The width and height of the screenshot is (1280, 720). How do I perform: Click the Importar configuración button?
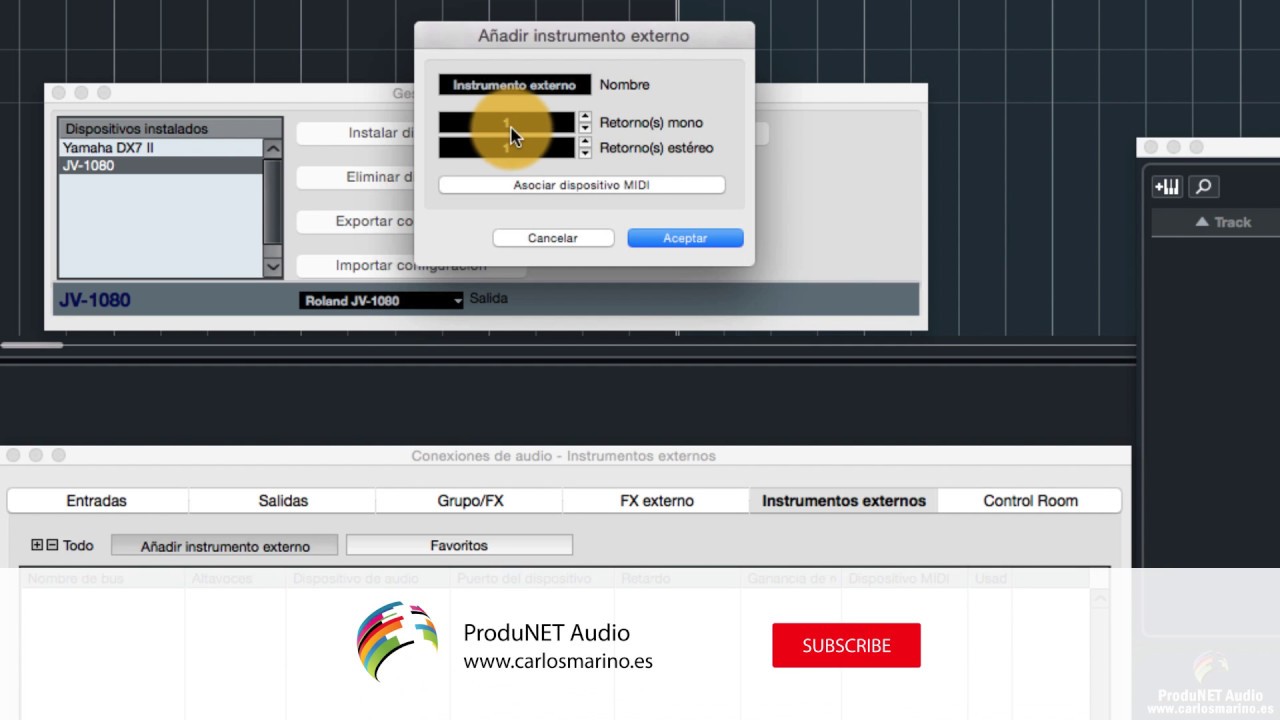(x=411, y=266)
